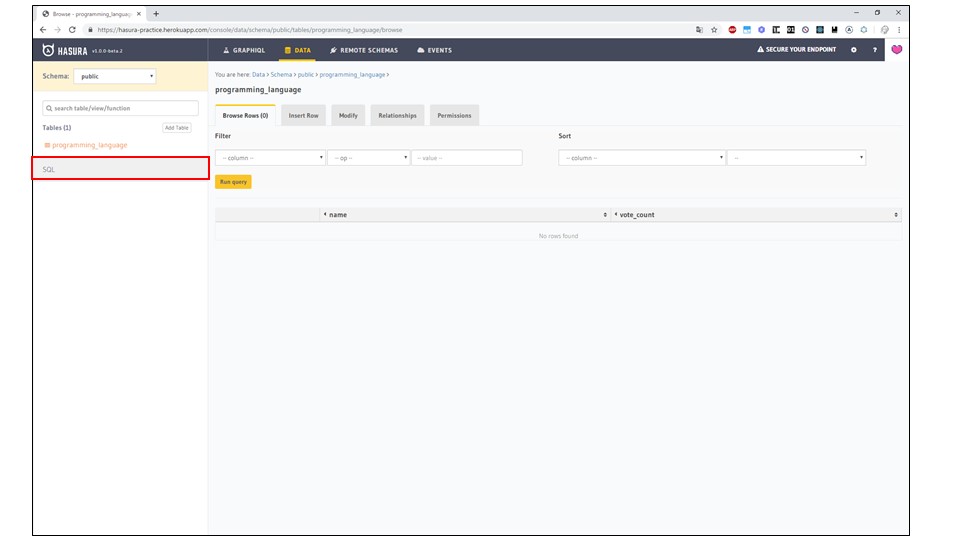This screenshot has height=540, width=960.
Task: Switch to the Data tab
Action: pos(298,50)
